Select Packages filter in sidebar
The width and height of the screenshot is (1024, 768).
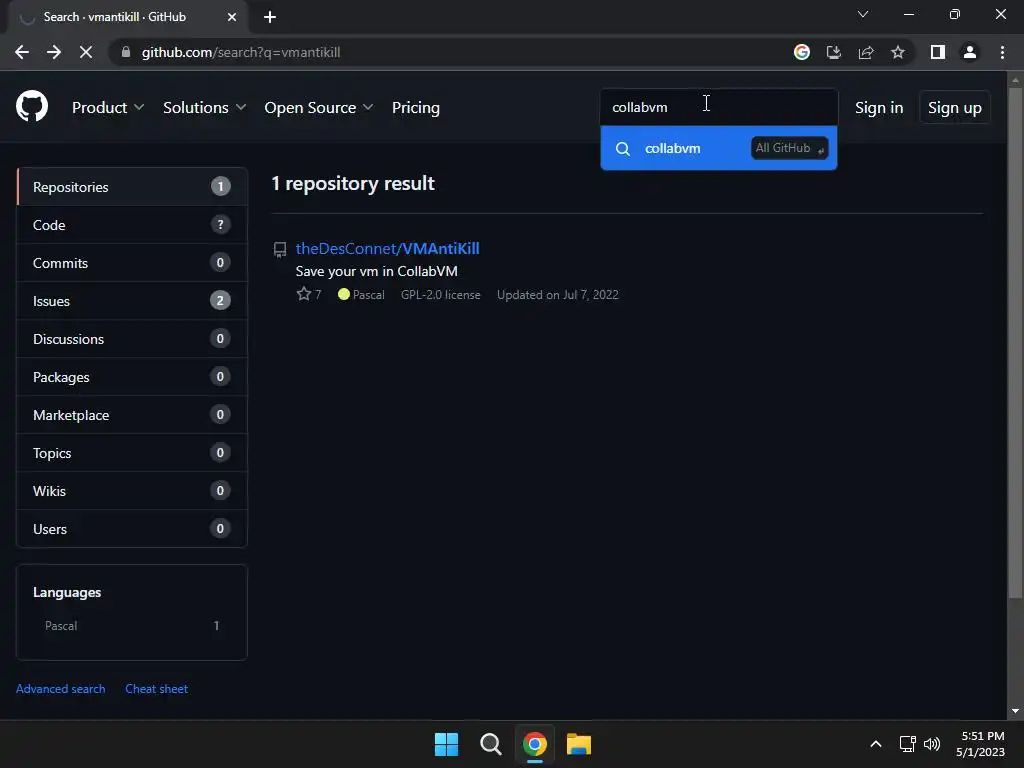pyautogui.click(x=132, y=377)
